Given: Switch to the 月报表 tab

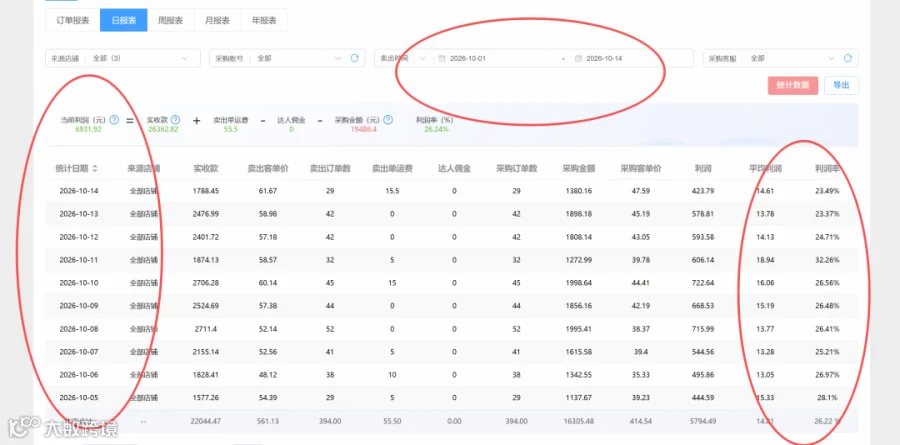Looking at the screenshot, I should tap(218, 20).
